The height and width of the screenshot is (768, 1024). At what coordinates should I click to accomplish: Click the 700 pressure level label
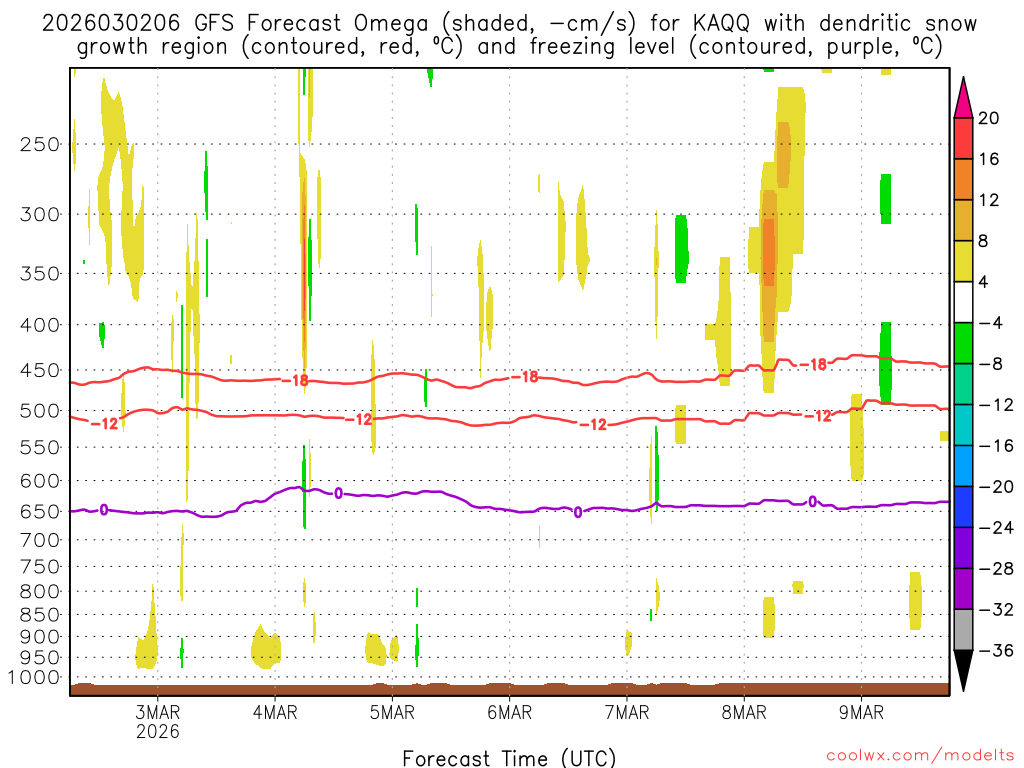[40, 540]
